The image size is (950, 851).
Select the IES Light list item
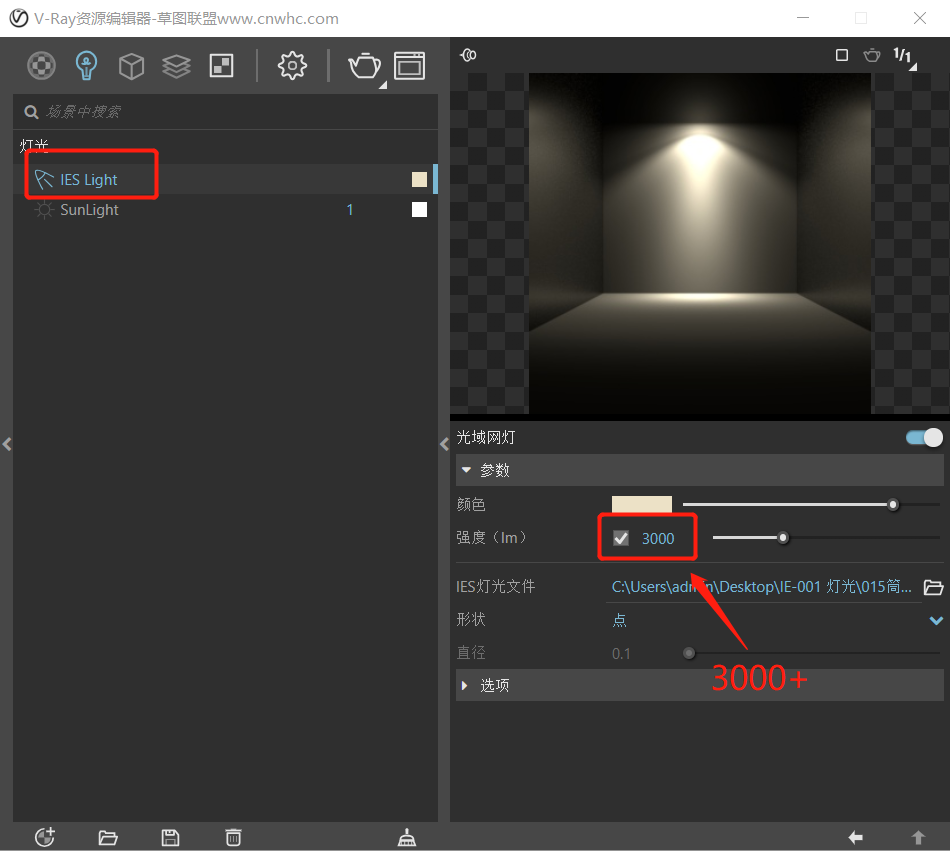coord(225,179)
